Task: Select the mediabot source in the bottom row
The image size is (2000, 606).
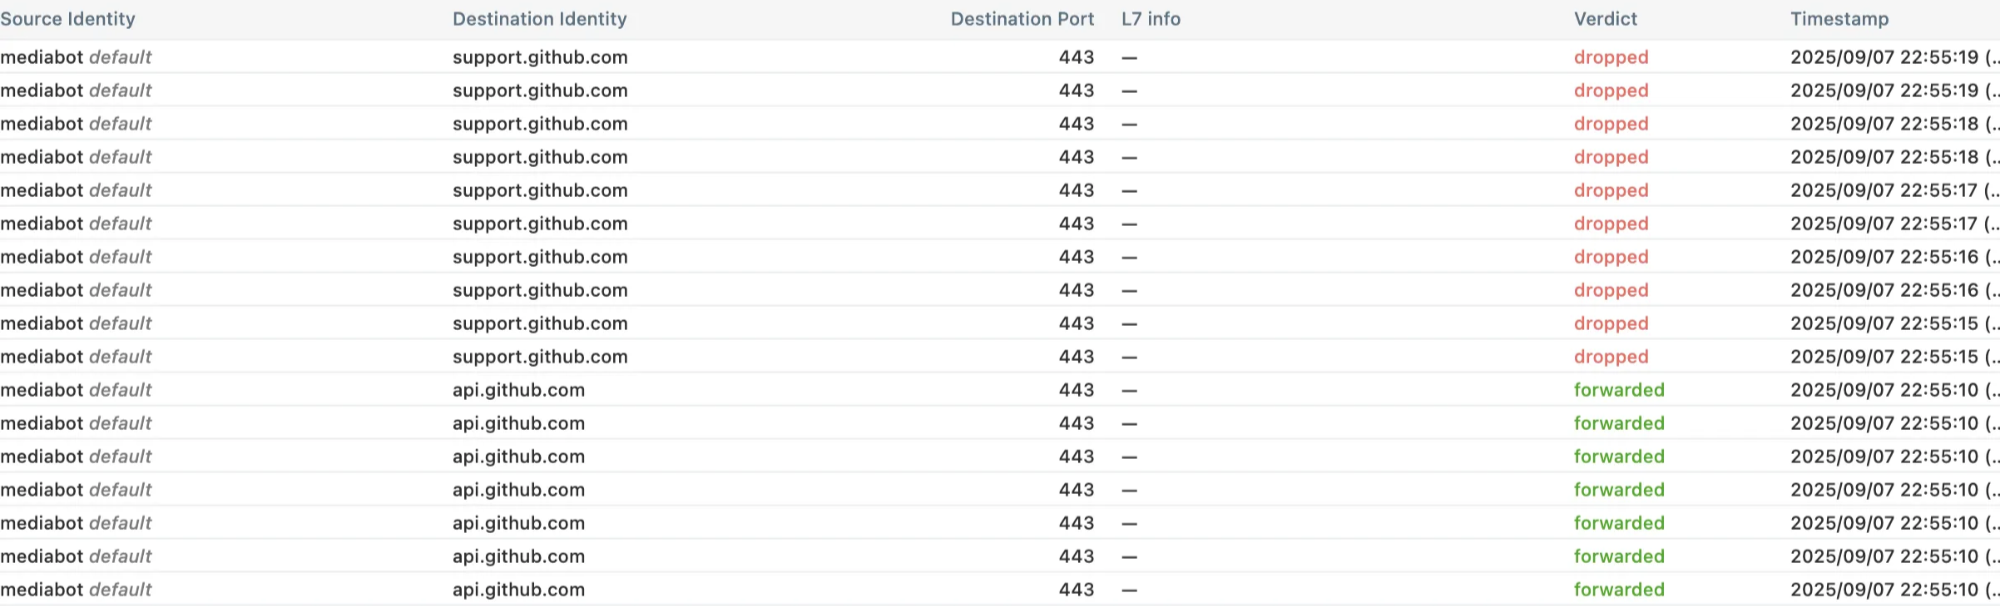Action: 42,590
